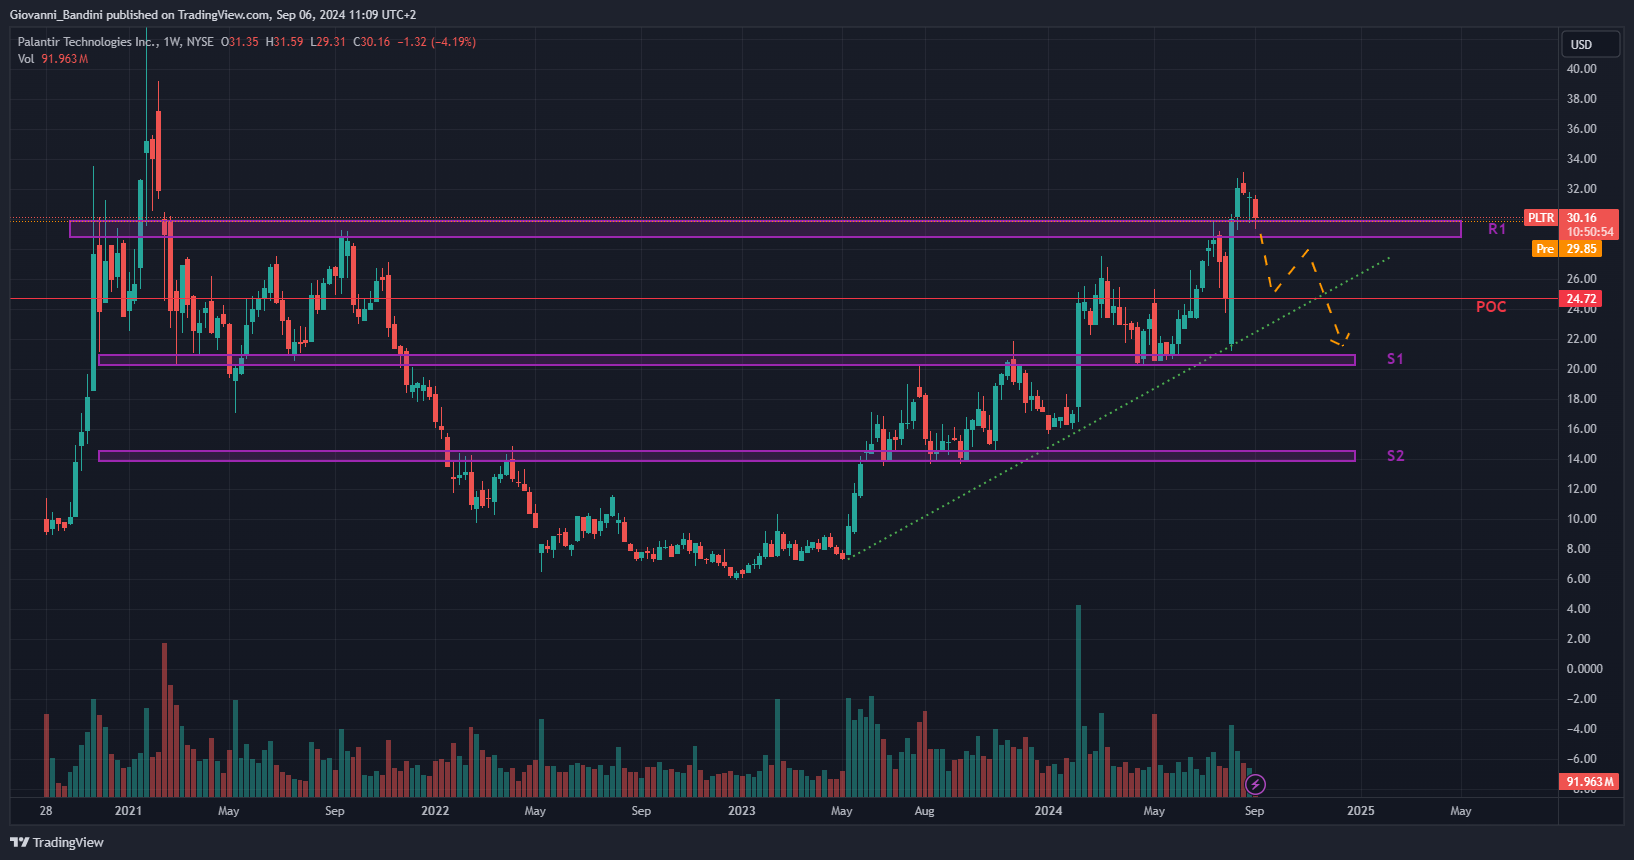Click the 0.0000 price scale value
The height and width of the screenshot is (860, 1634).
coord(1584,669)
